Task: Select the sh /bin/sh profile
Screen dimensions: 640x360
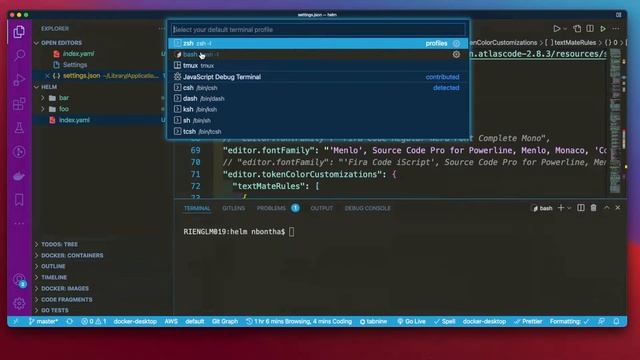Action: (318, 120)
